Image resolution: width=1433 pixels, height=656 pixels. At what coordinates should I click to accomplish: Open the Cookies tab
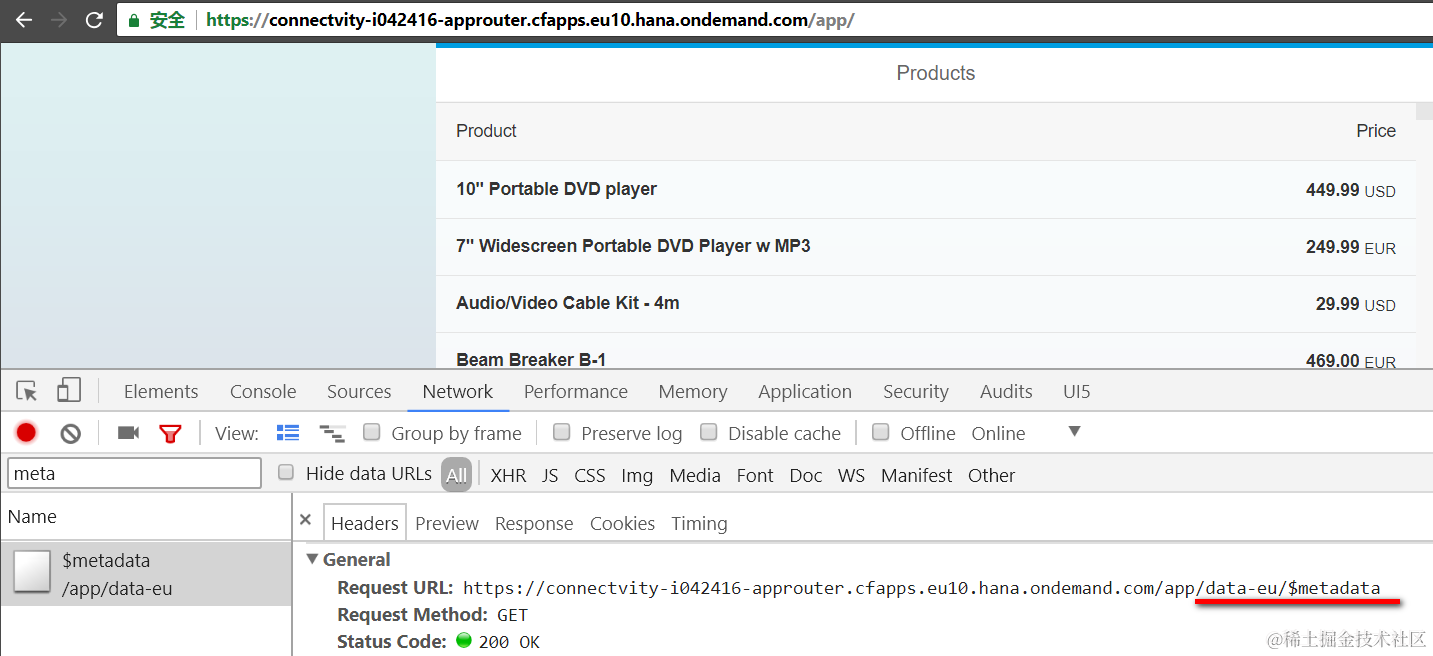622,523
